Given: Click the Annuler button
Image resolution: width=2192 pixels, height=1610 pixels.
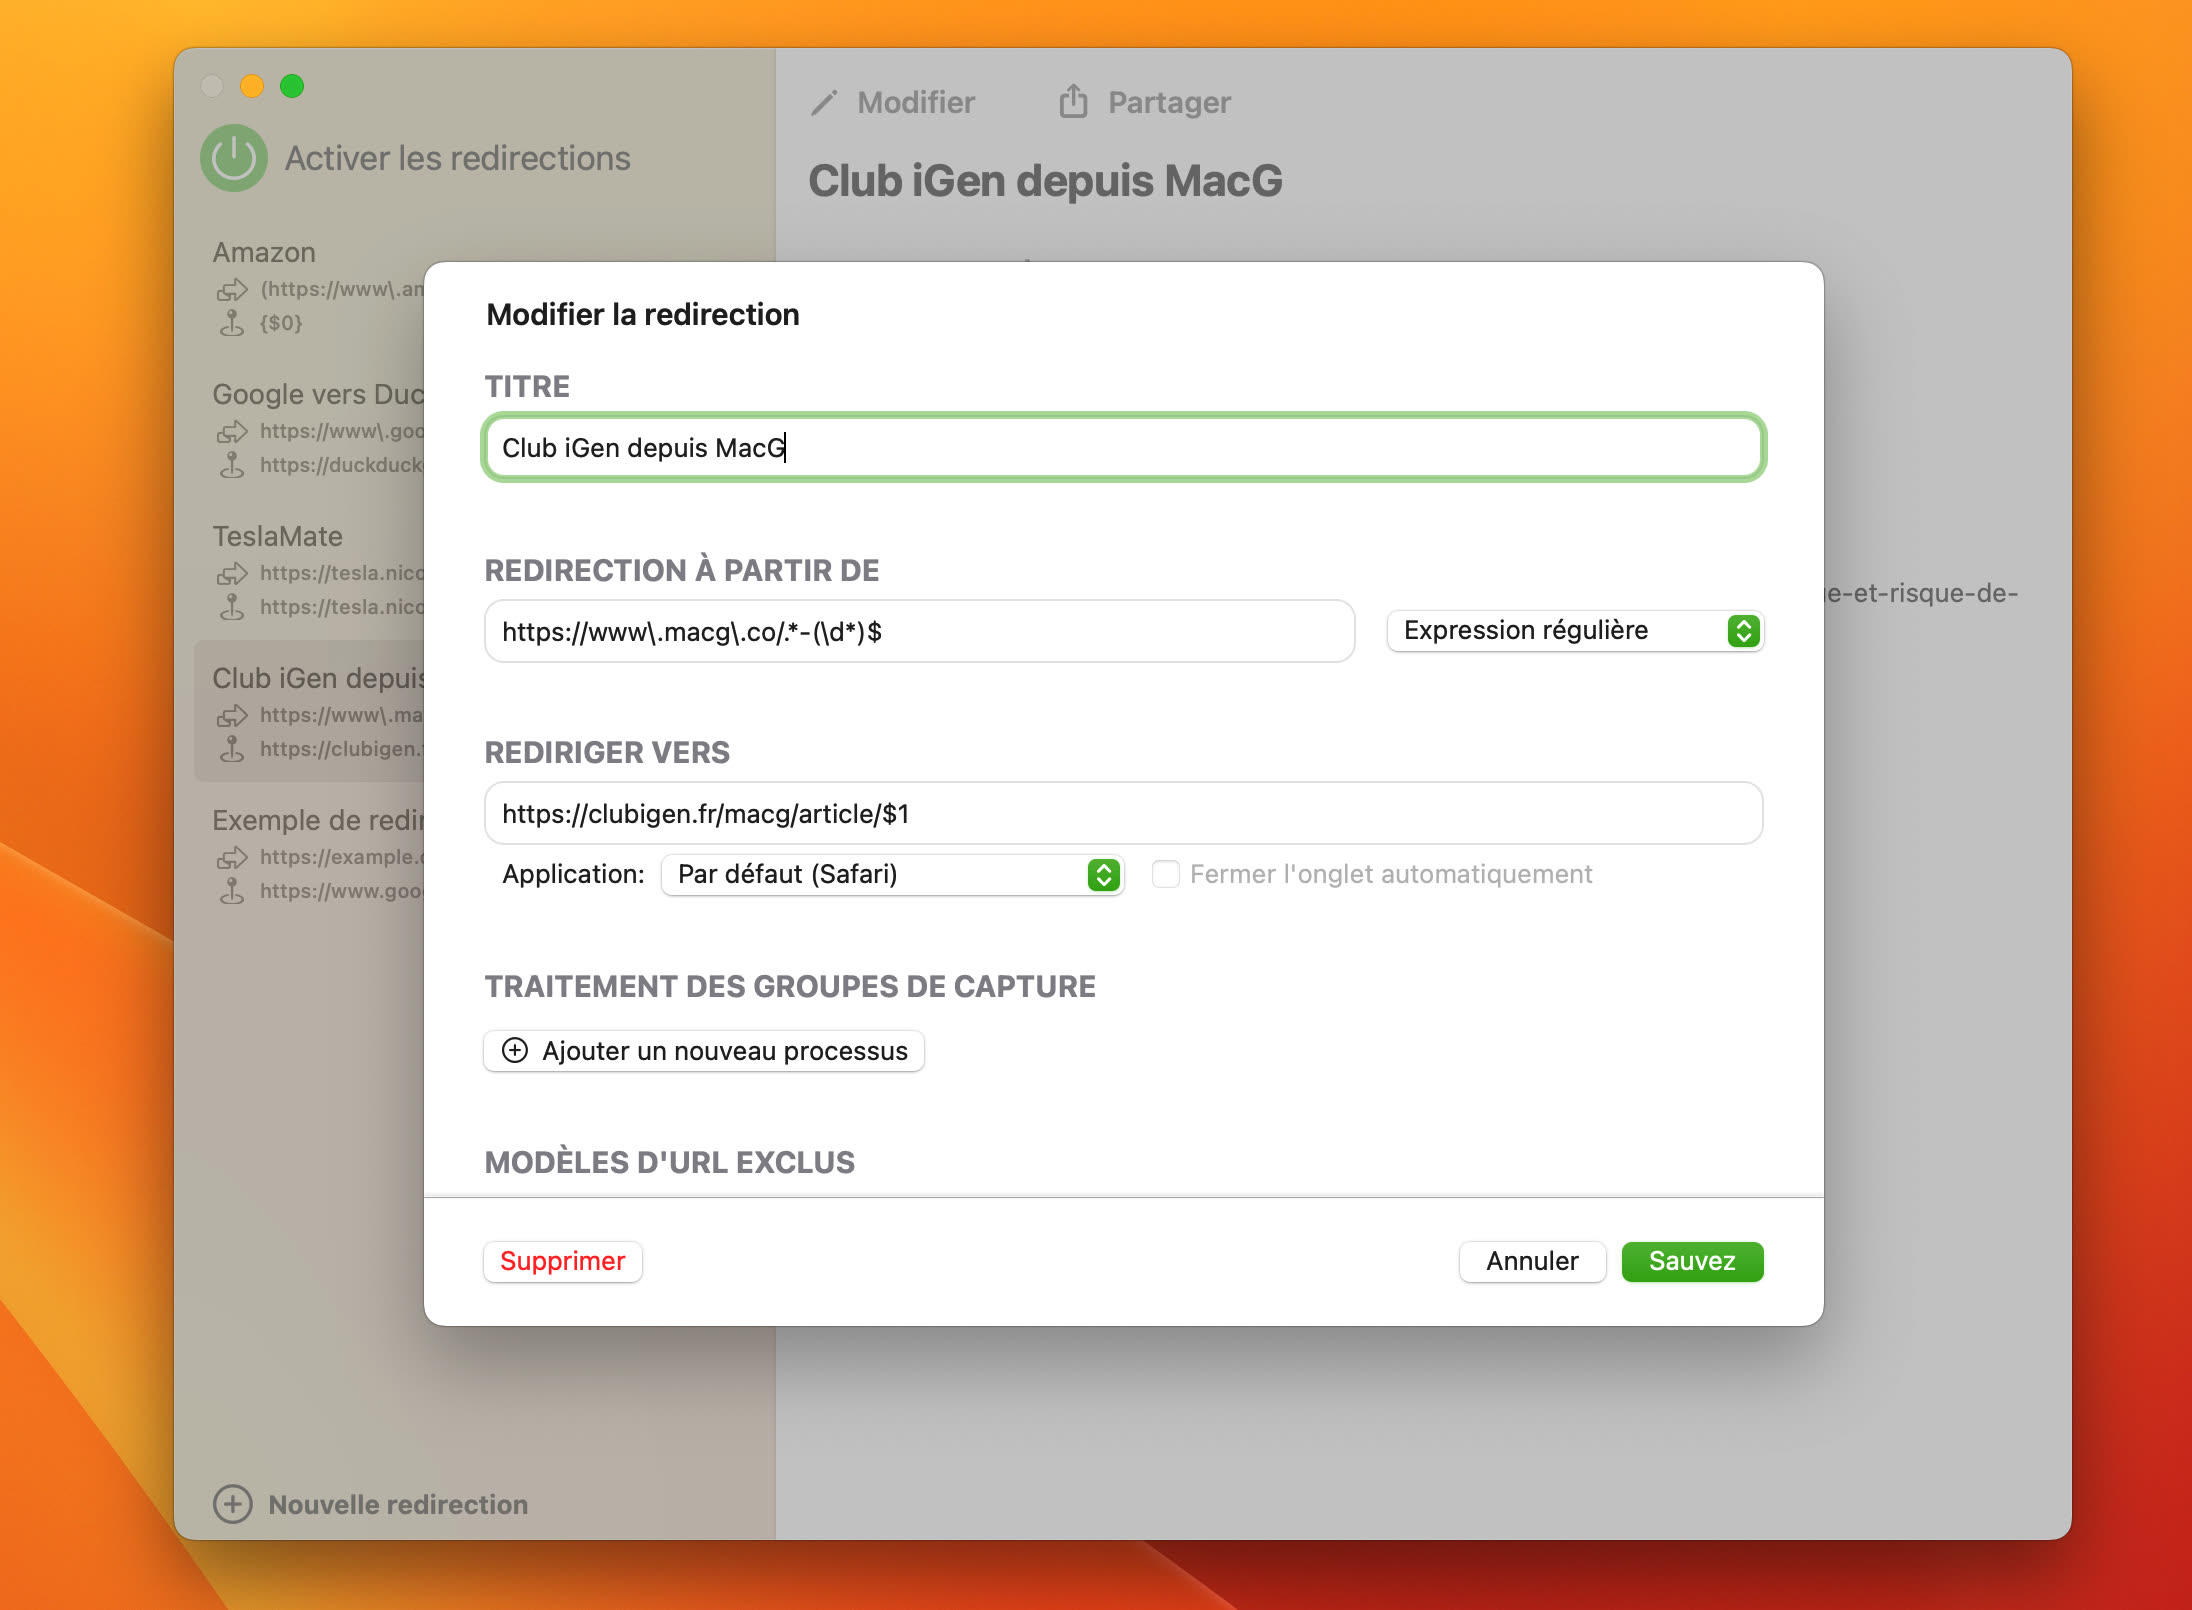Looking at the screenshot, I should pyautogui.click(x=1531, y=1261).
